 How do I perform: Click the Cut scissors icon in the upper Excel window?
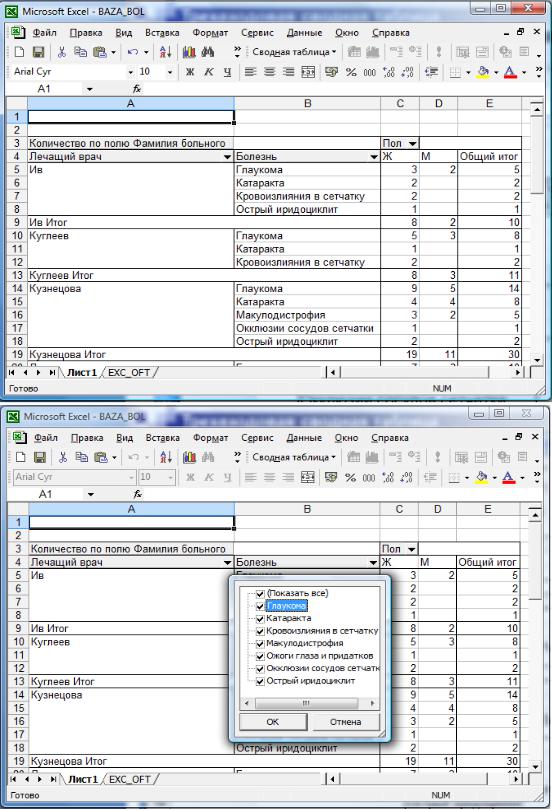pos(62,52)
